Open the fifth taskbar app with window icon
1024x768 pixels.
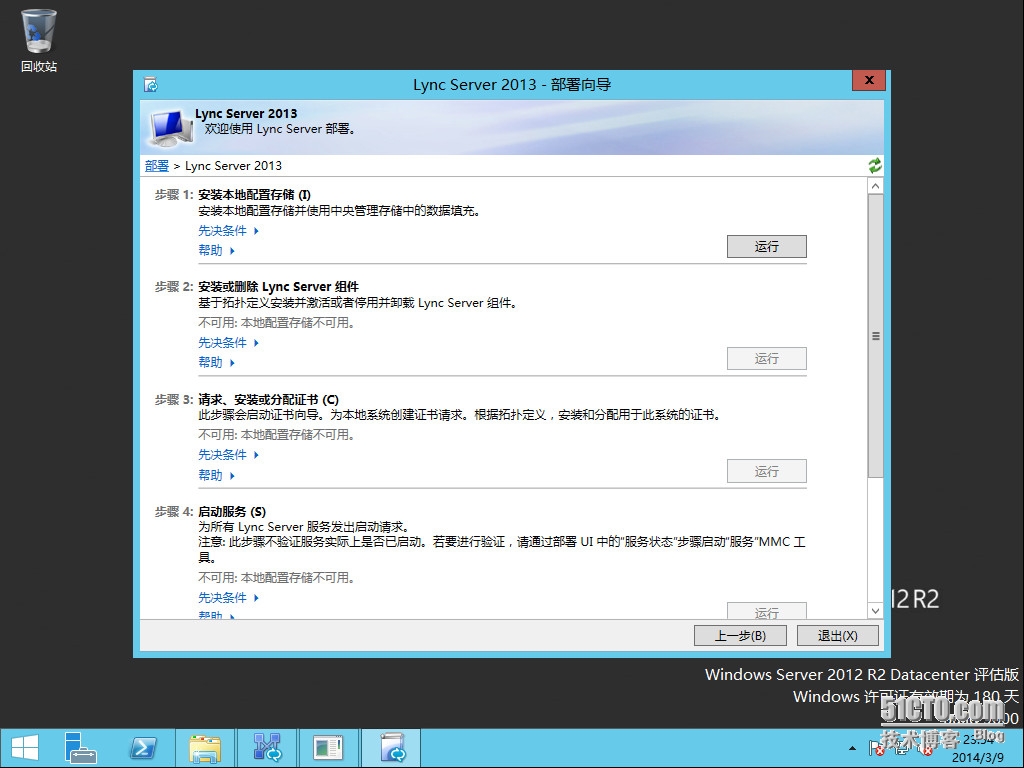[x=328, y=748]
